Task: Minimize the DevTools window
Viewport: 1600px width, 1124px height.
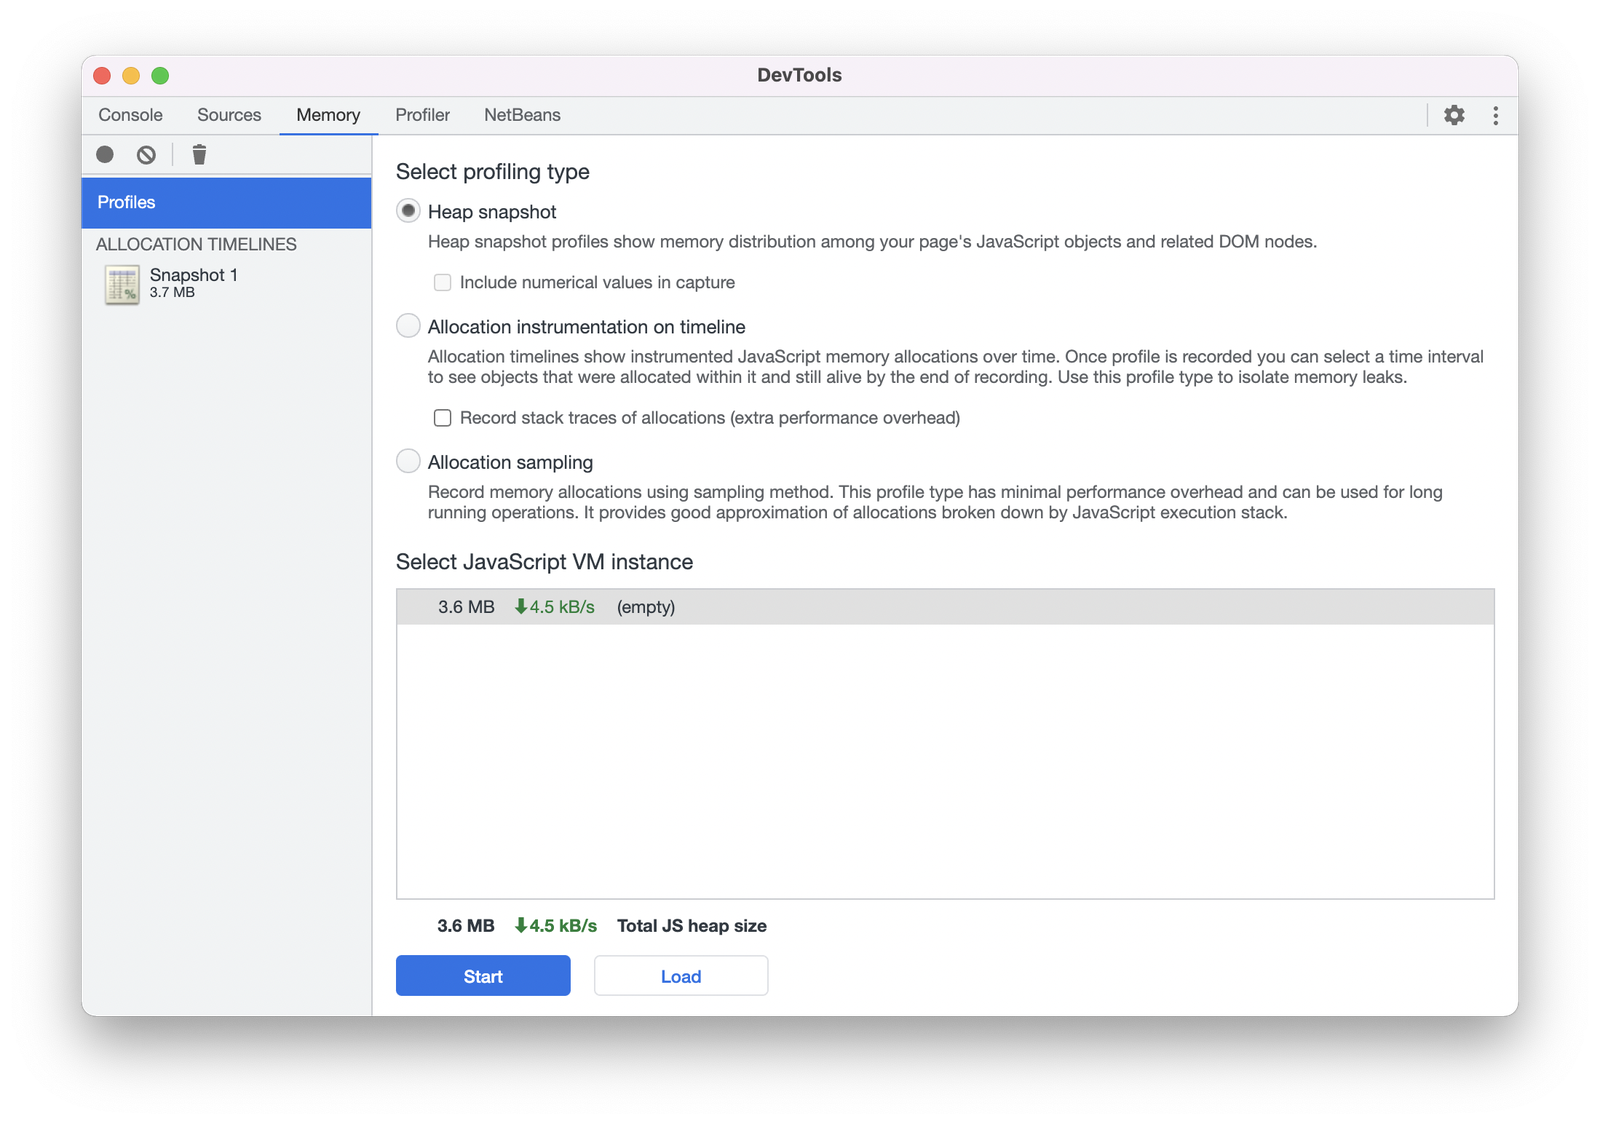Action: (x=131, y=76)
